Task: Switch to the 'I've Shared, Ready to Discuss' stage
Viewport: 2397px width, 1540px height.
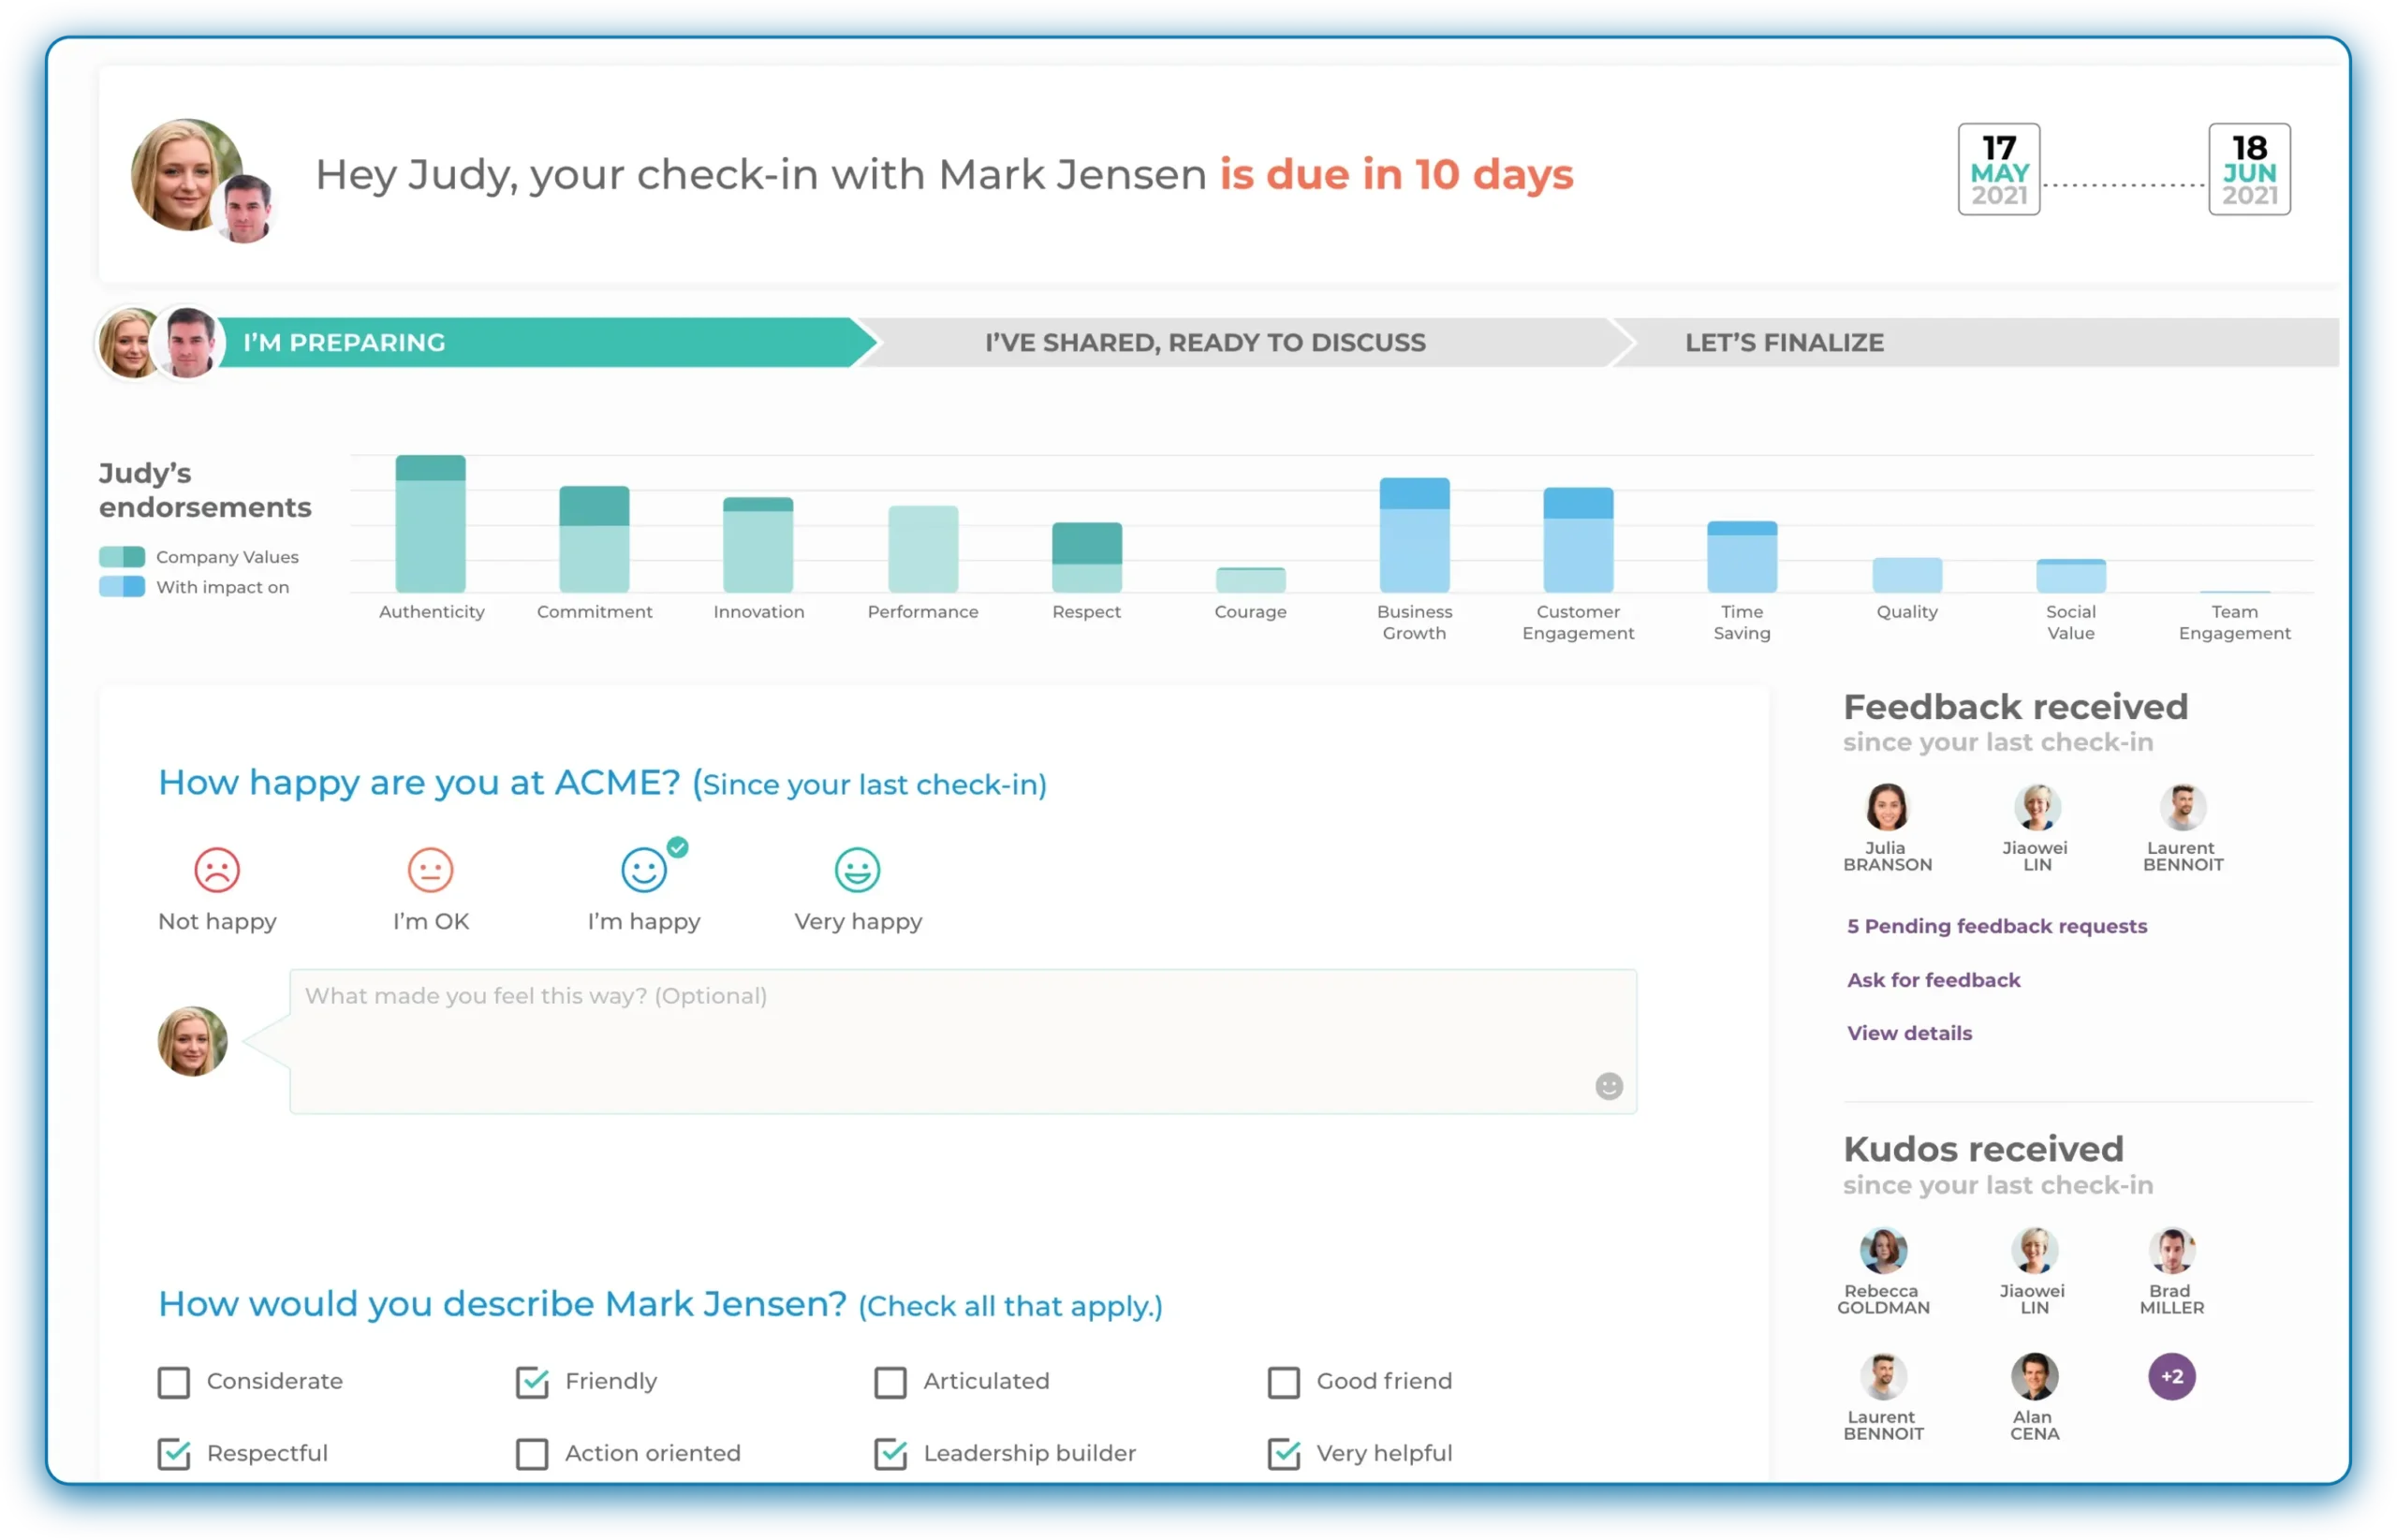Action: [x=1204, y=342]
